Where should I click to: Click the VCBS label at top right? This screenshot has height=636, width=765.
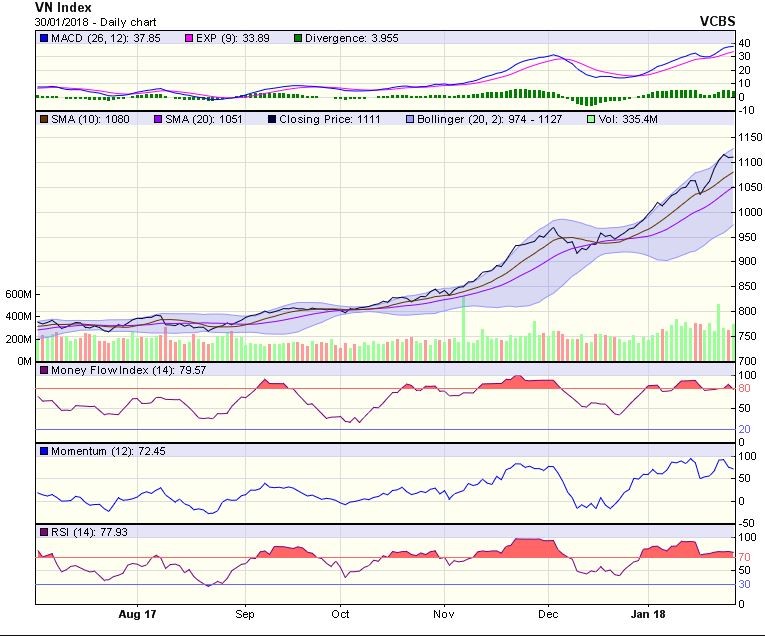click(718, 21)
